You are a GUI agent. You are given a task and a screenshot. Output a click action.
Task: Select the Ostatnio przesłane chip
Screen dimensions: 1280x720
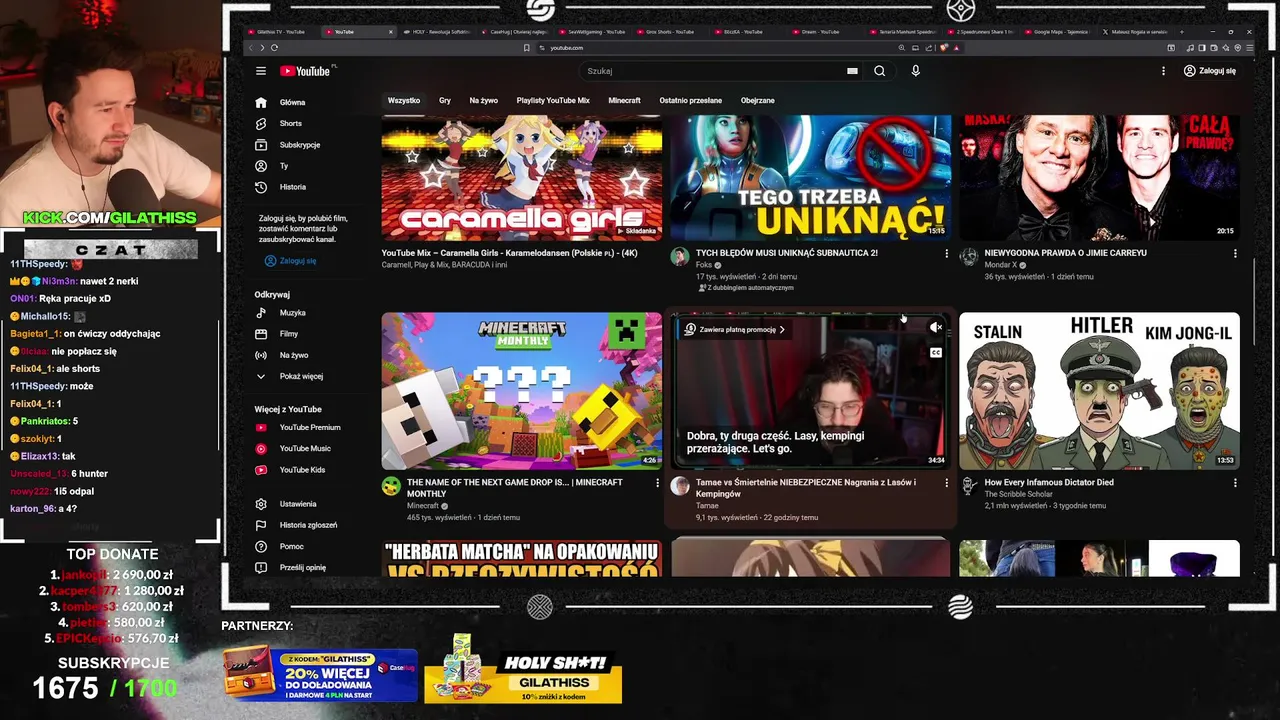click(690, 100)
